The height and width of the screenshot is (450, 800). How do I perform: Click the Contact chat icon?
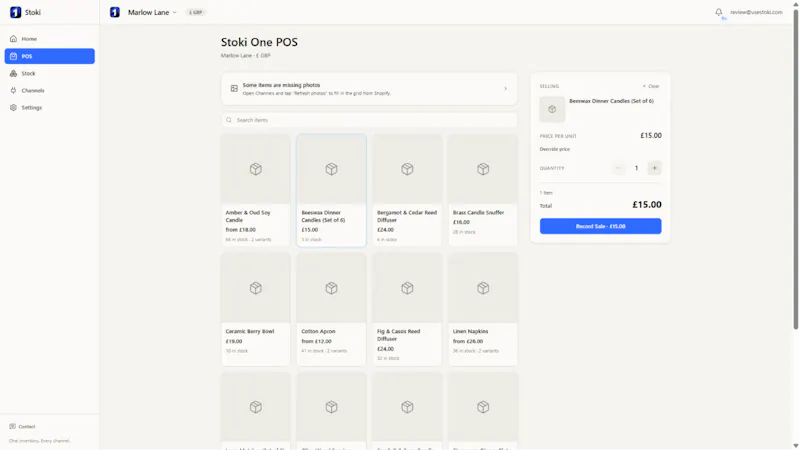pos(12,427)
